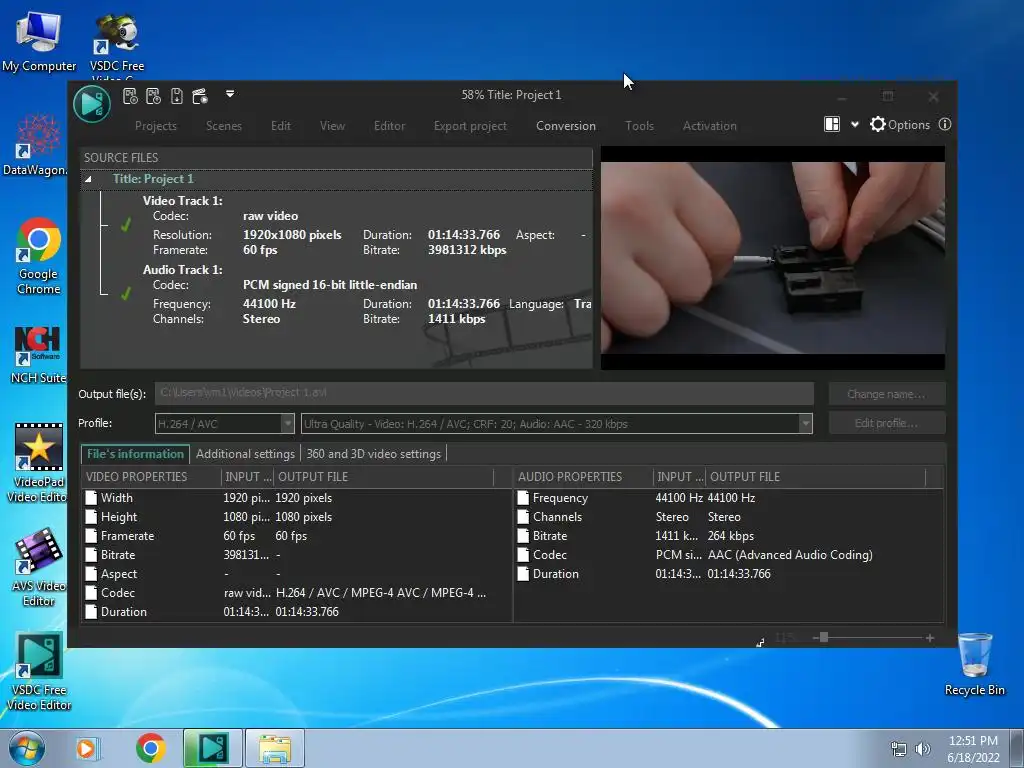Open the Ultra Quality preset dropdown
This screenshot has width=1024, height=768.
pyautogui.click(x=805, y=424)
